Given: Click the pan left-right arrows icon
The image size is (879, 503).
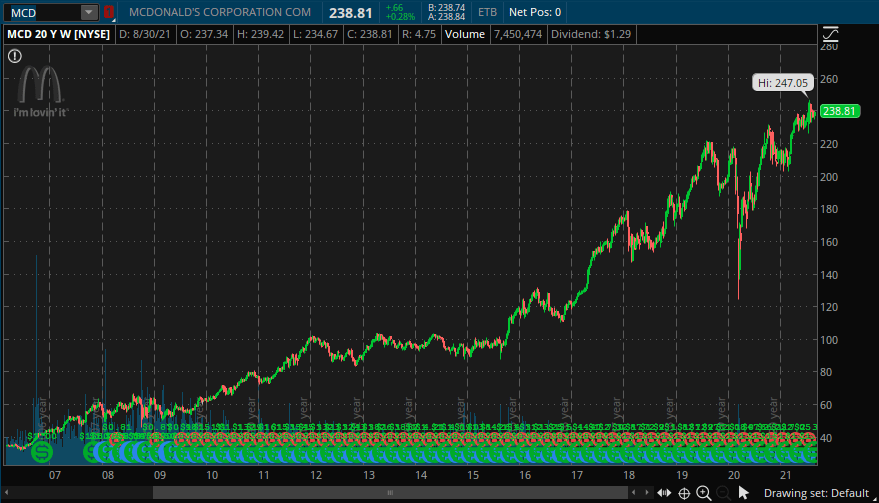Looking at the screenshot, I should pos(664,493).
